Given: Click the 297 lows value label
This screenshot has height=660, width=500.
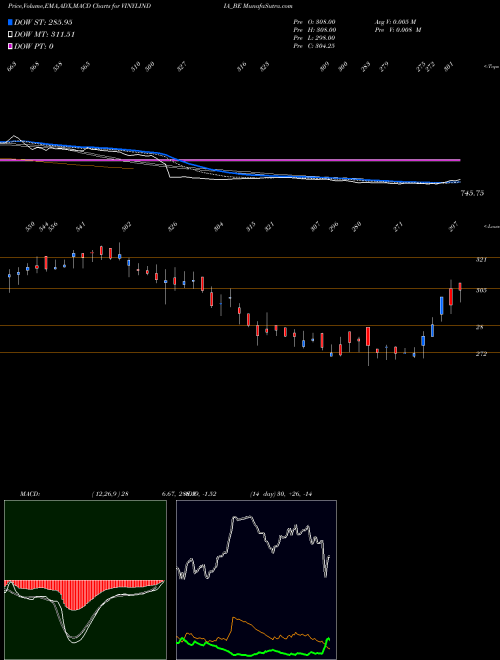Looking at the screenshot, I should [x=454, y=227].
